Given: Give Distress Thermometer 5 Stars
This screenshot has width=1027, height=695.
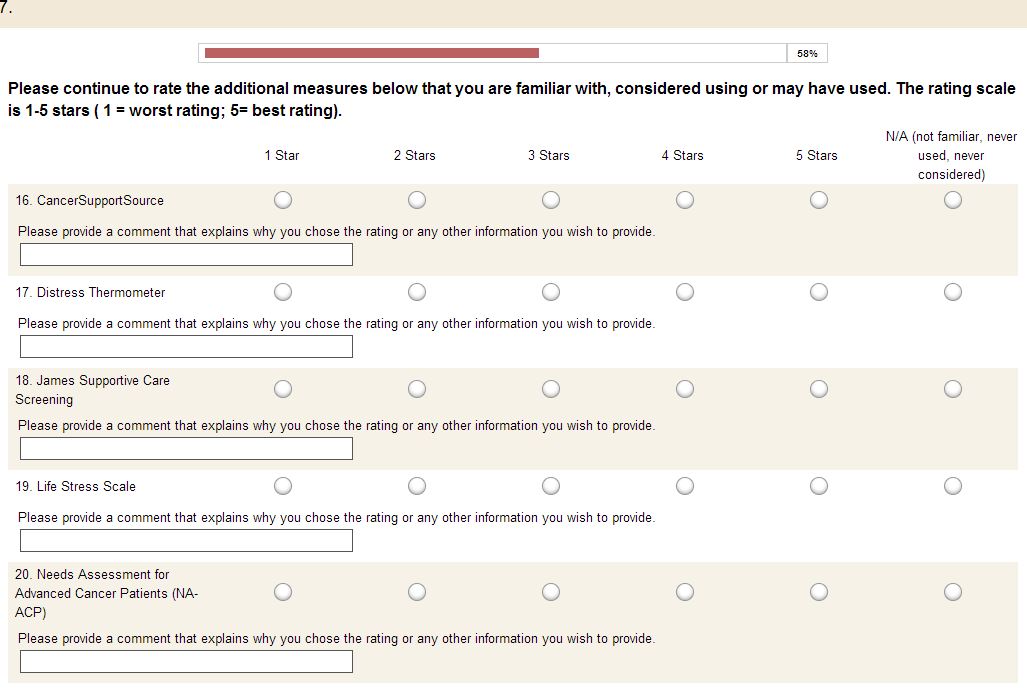Looking at the screenshot, I should [819, 292].
